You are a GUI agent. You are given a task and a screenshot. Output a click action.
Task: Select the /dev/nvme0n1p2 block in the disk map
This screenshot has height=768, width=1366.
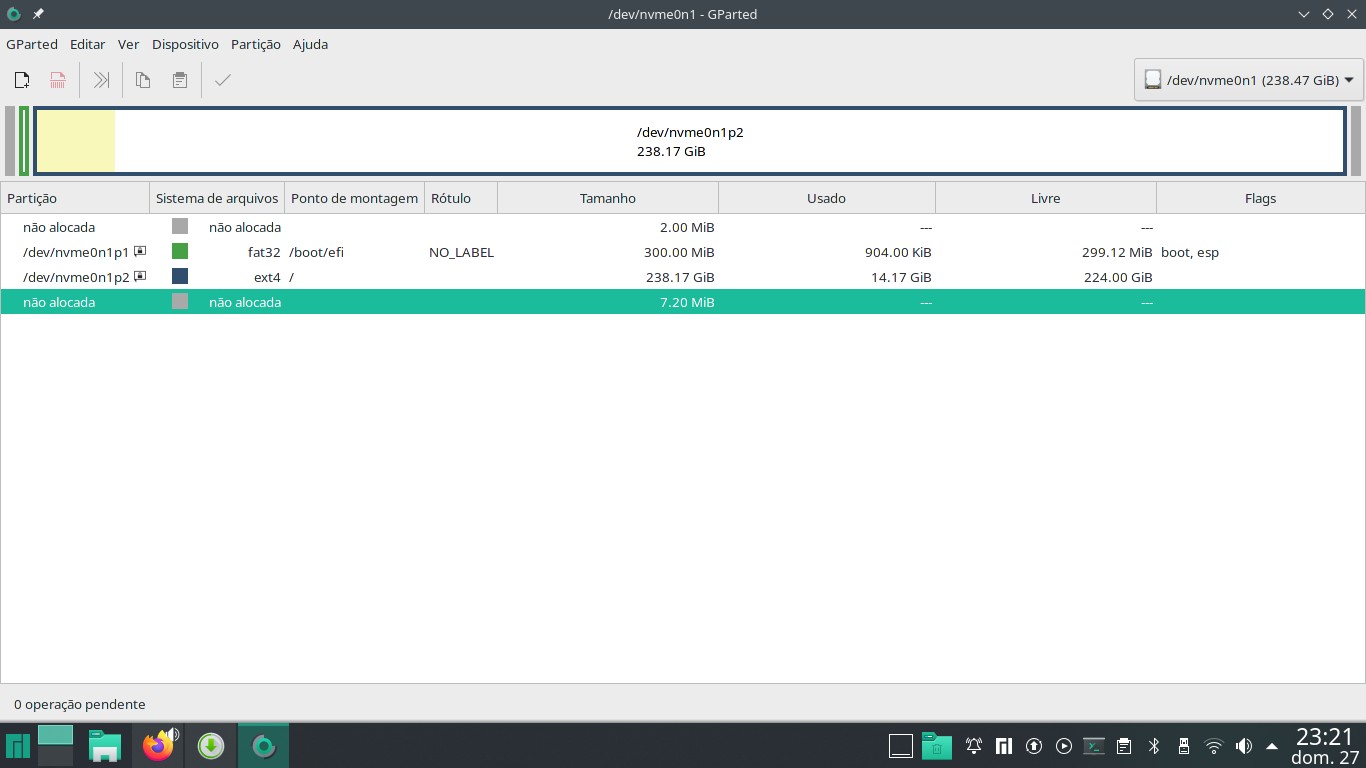point(690,141)
